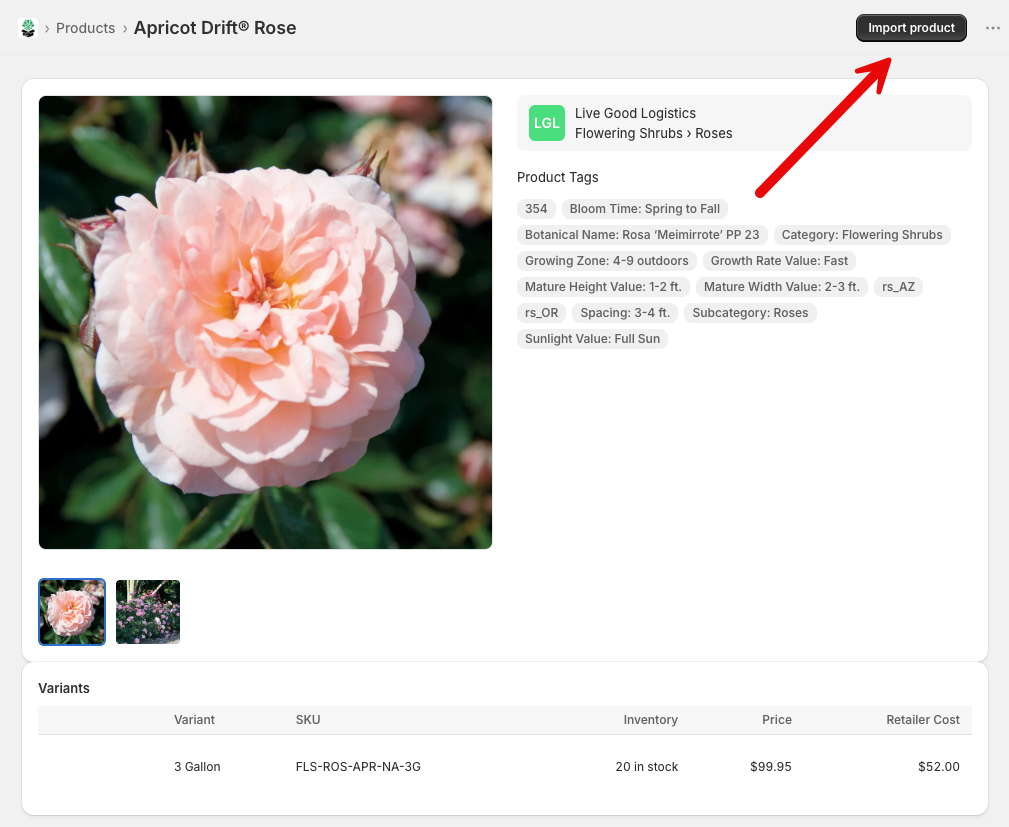
Task: Click the Category: Flowering Shrubs tag
Action: (x=862, y=235)
